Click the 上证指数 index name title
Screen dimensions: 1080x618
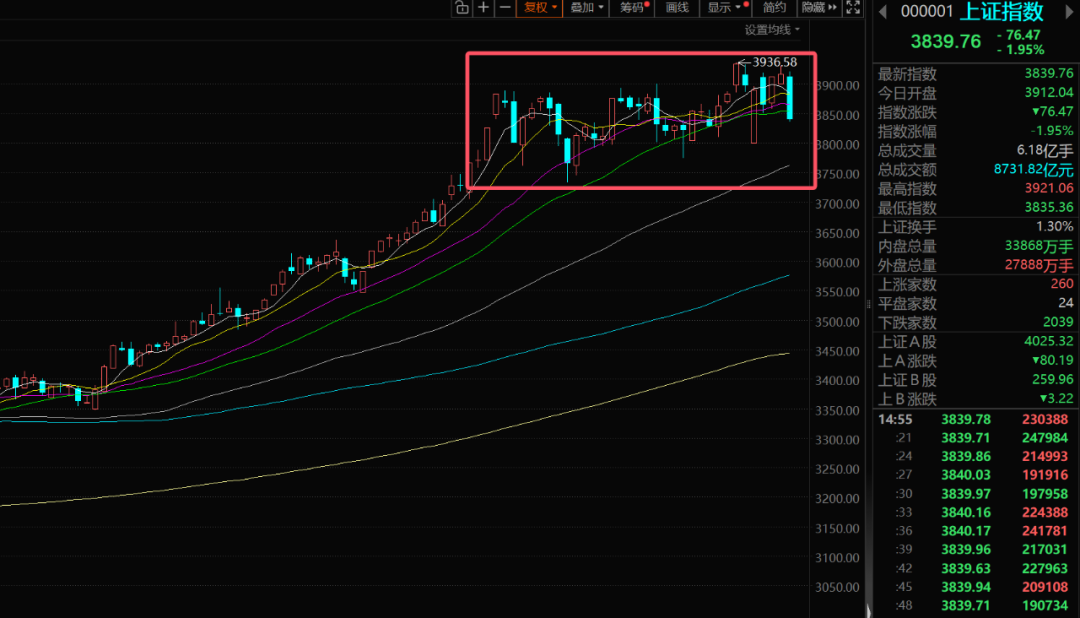[x=1002, y=12]
